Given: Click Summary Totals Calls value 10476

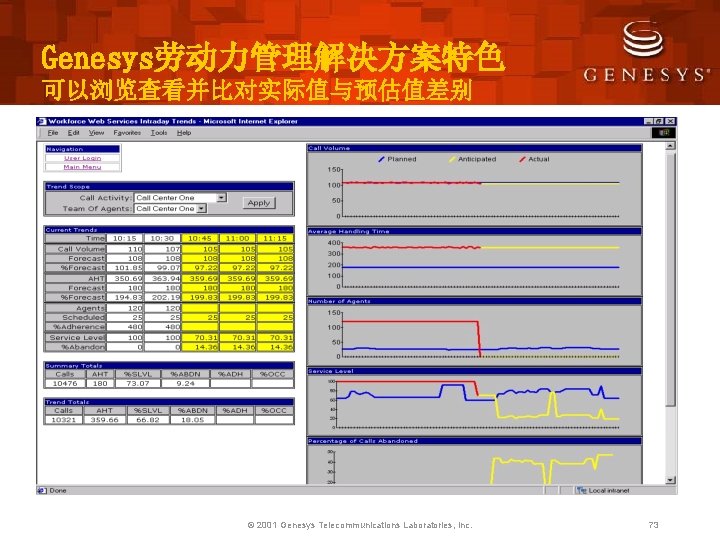Looking at the screenshot, I should tap(65, 383).
